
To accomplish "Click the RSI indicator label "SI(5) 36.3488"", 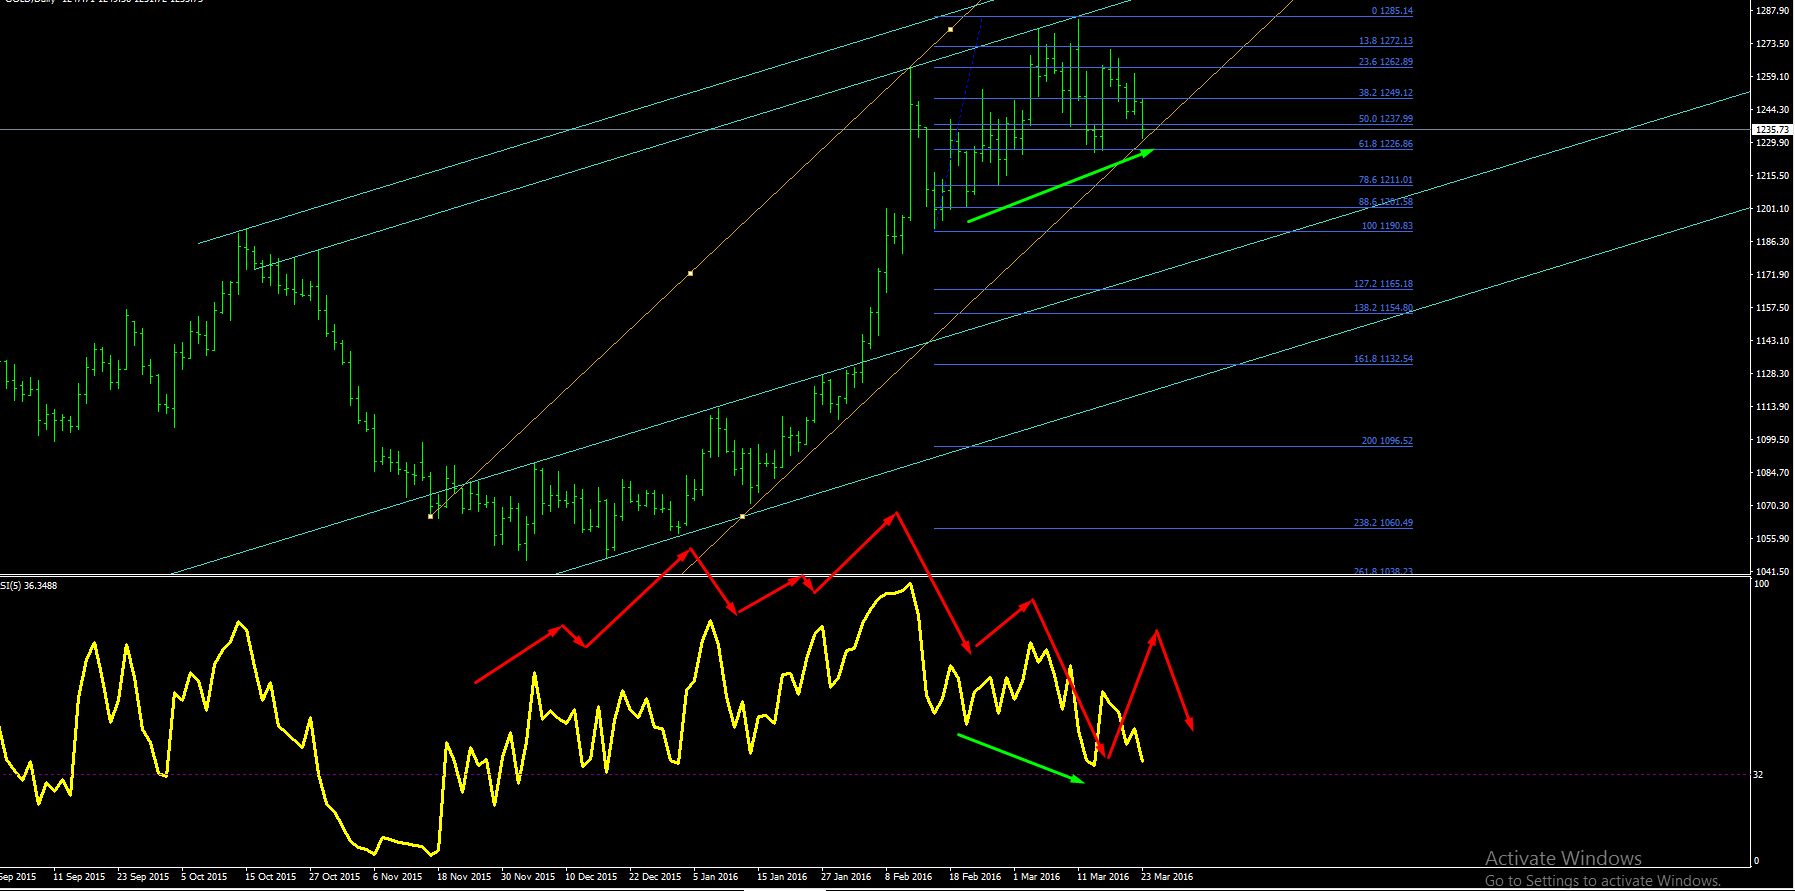I will click(x=29, y=586).
